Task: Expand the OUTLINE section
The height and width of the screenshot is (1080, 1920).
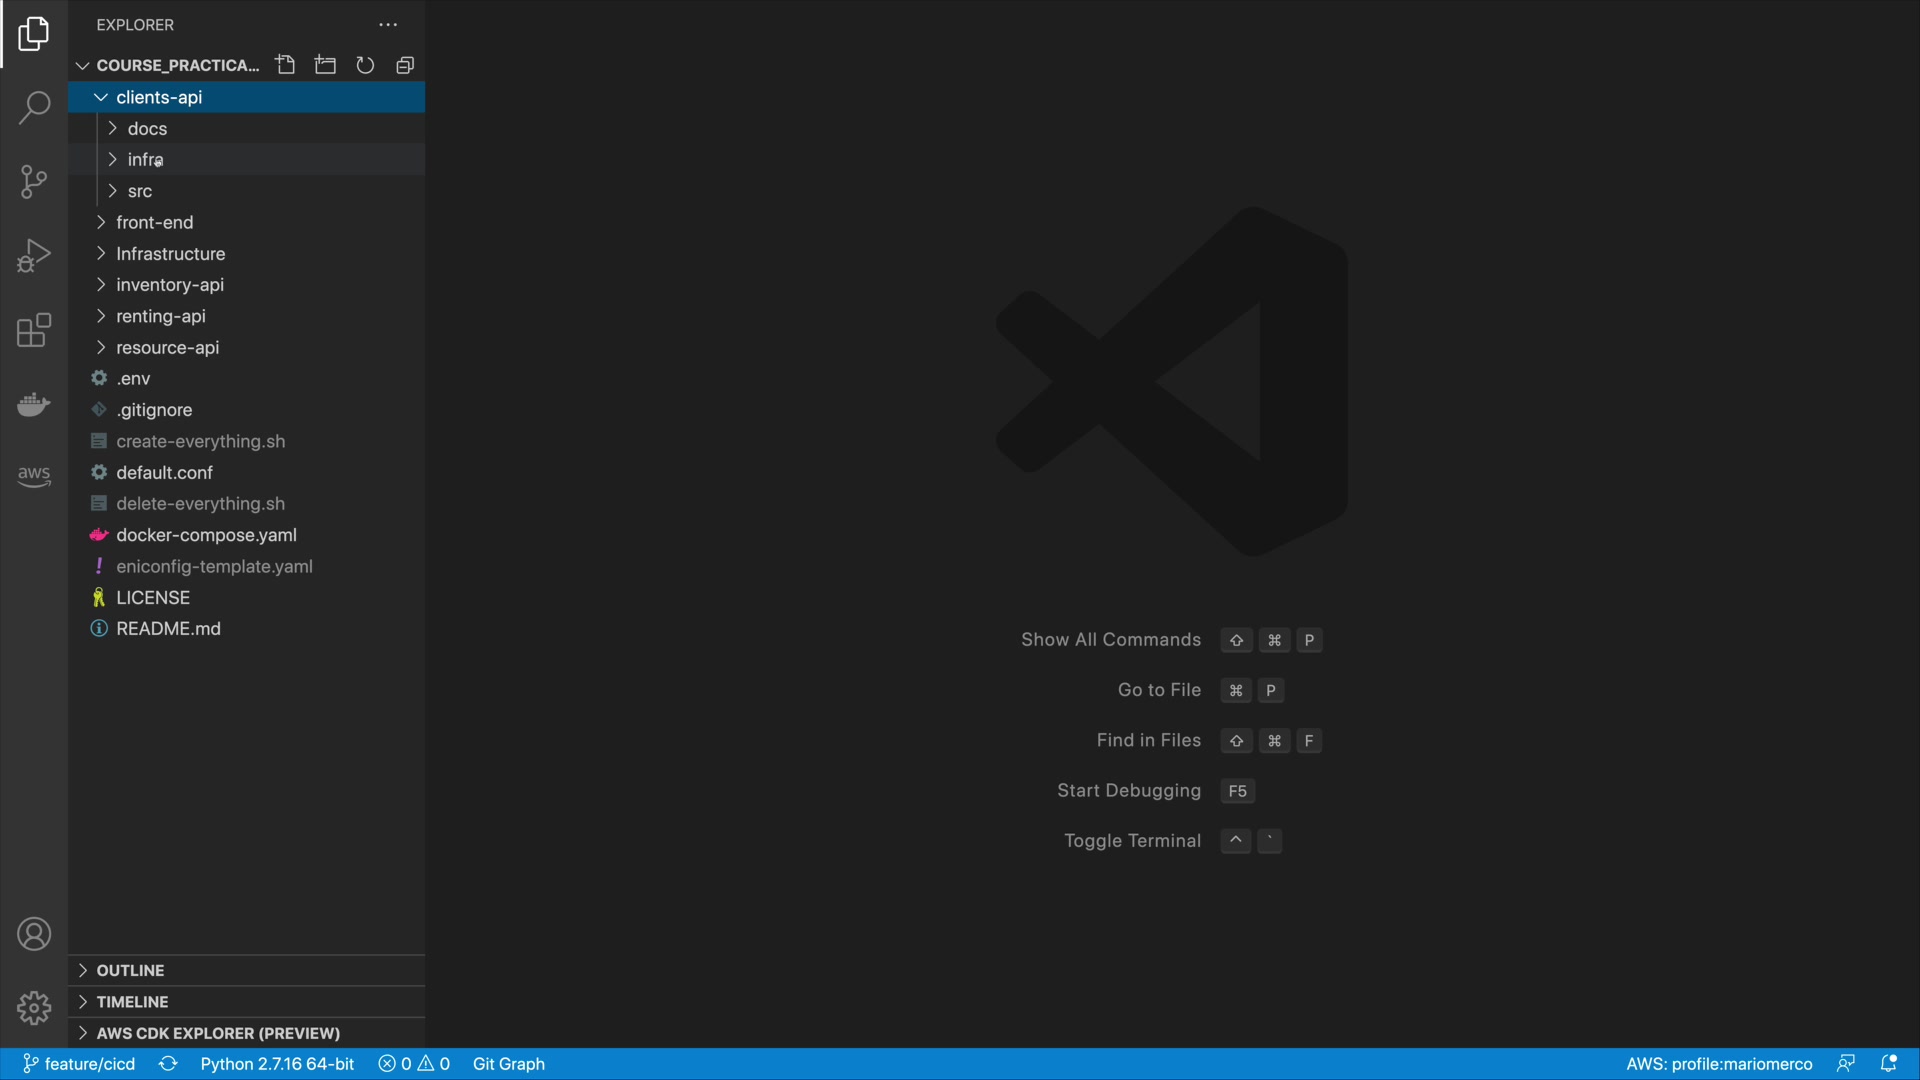Action: tap(130, 970)
